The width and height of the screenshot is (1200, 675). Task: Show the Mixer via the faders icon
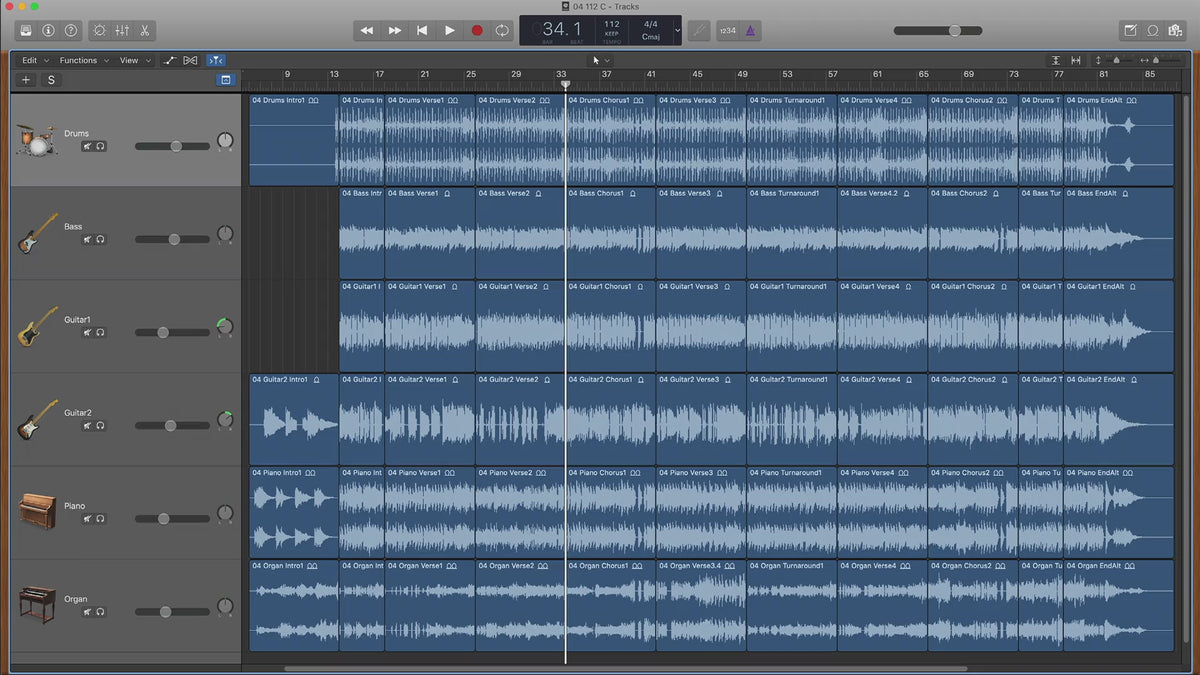122,30
